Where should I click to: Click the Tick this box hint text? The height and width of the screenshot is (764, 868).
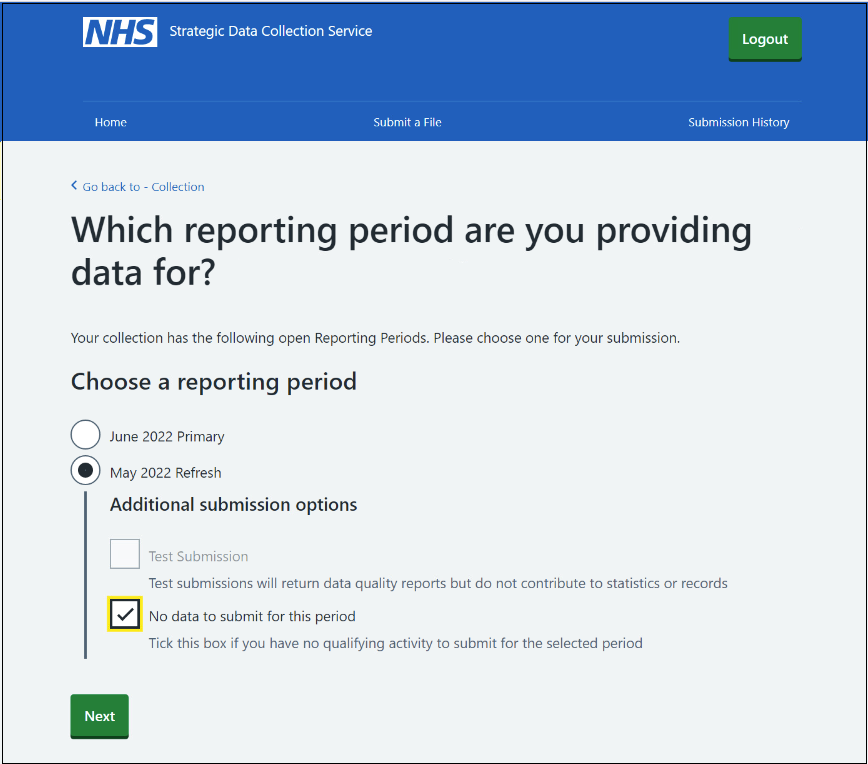(x=396, y=643)
